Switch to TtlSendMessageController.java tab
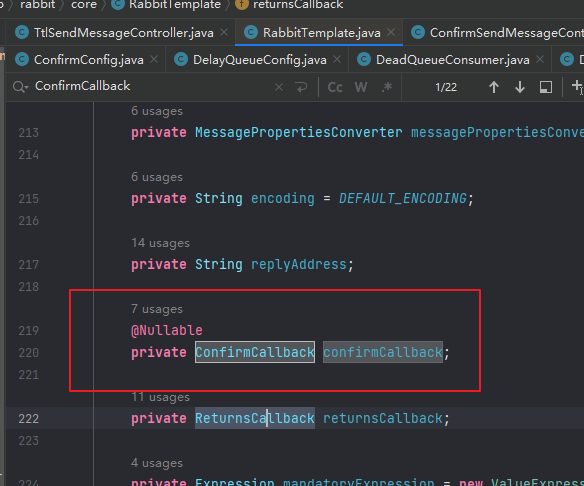 point(116,33)
